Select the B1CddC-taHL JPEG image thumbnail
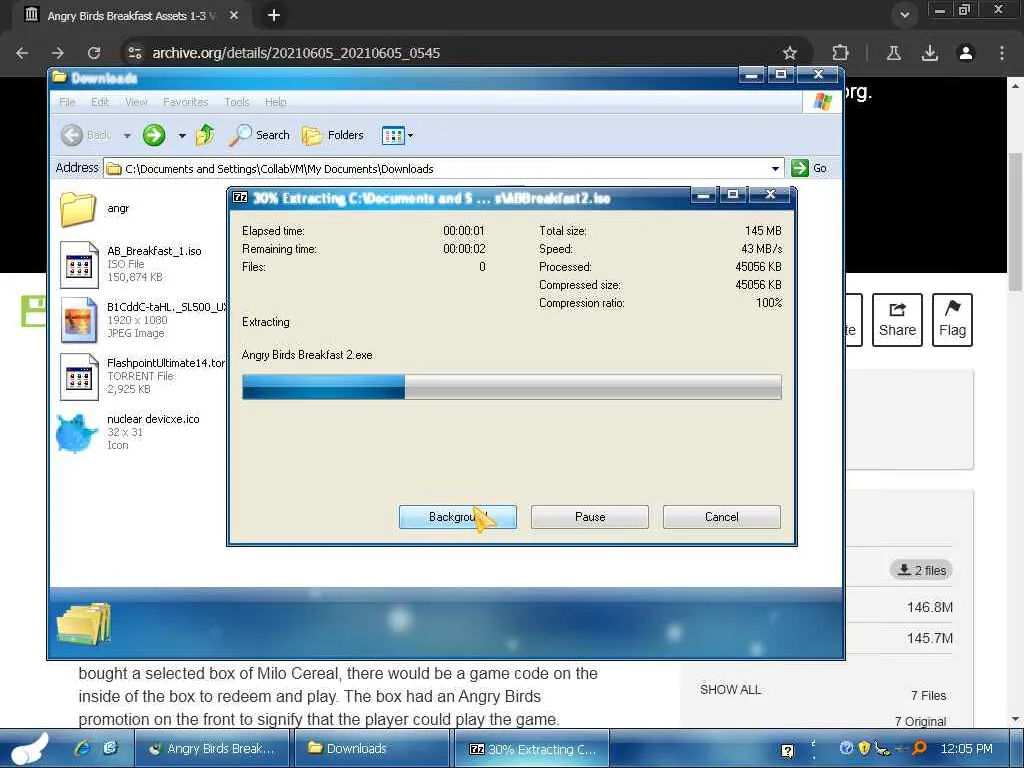 pyautogui.click(x=79, y=320)
